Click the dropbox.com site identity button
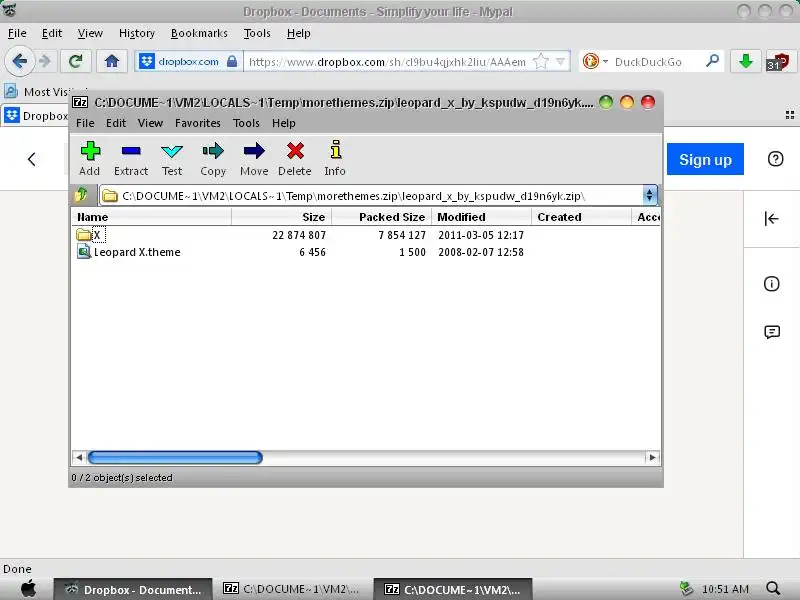This screenshot has height=600, width=800. [189, 62]
